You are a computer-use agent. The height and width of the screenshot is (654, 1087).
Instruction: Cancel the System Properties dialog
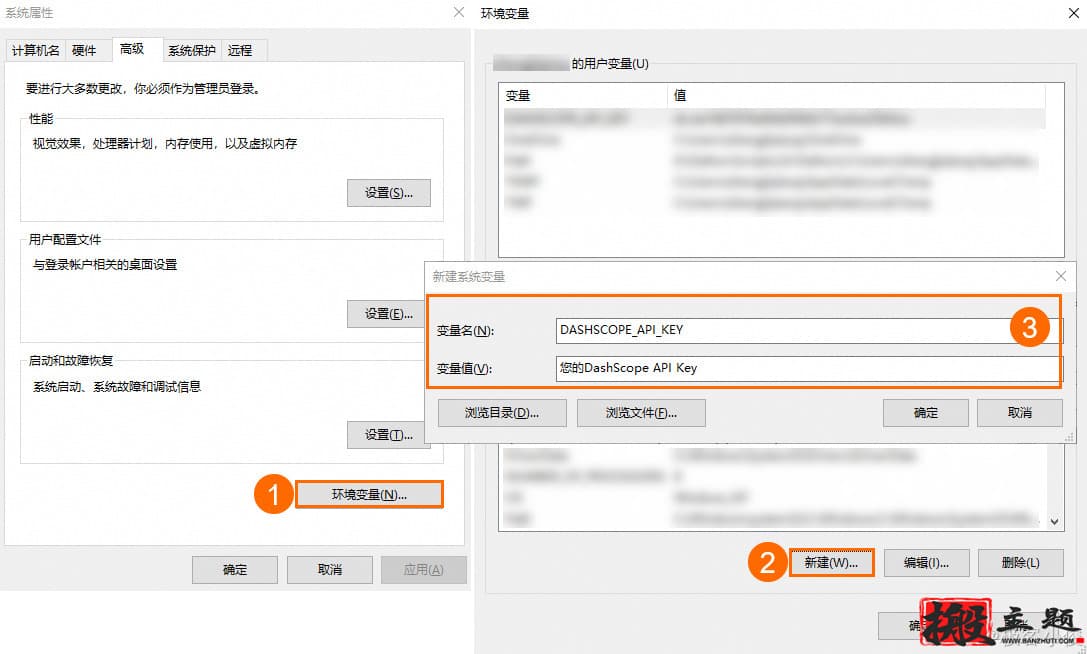[329, 569]
